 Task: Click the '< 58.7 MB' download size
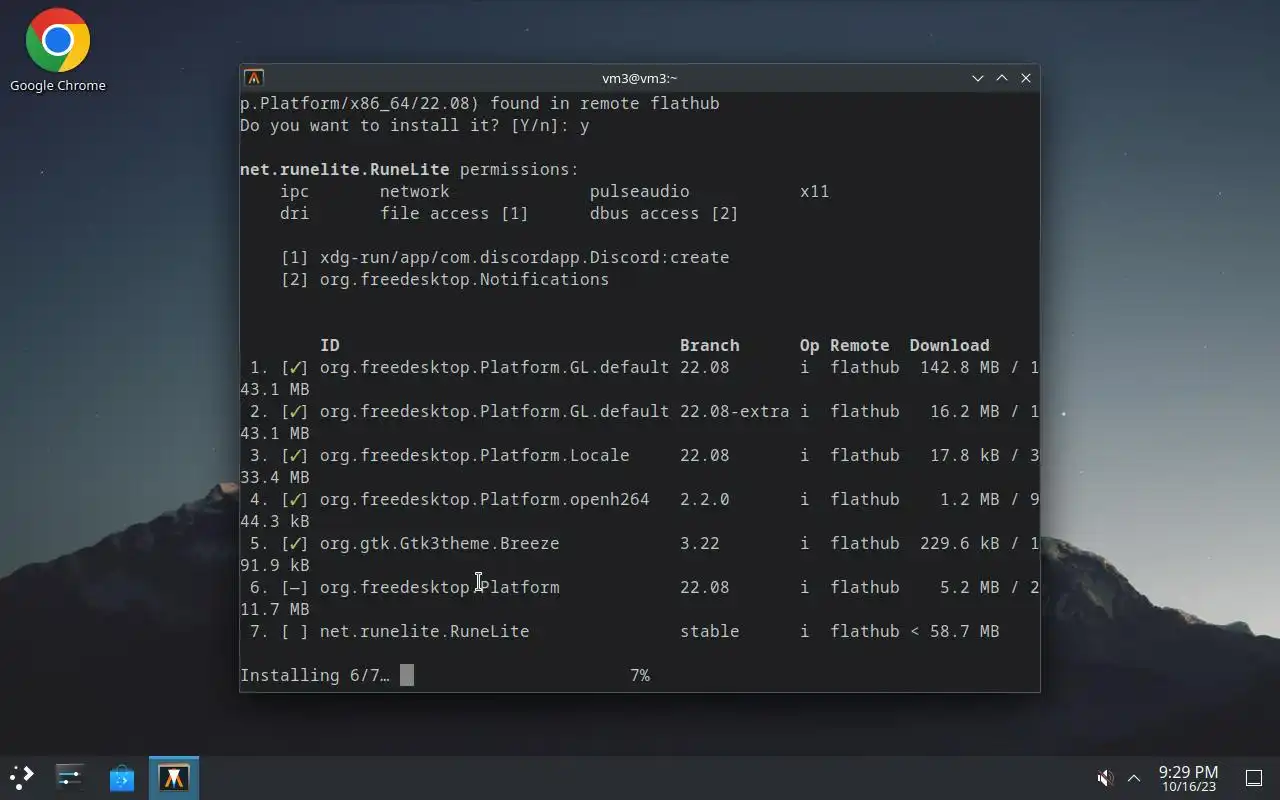click(954, 631)
